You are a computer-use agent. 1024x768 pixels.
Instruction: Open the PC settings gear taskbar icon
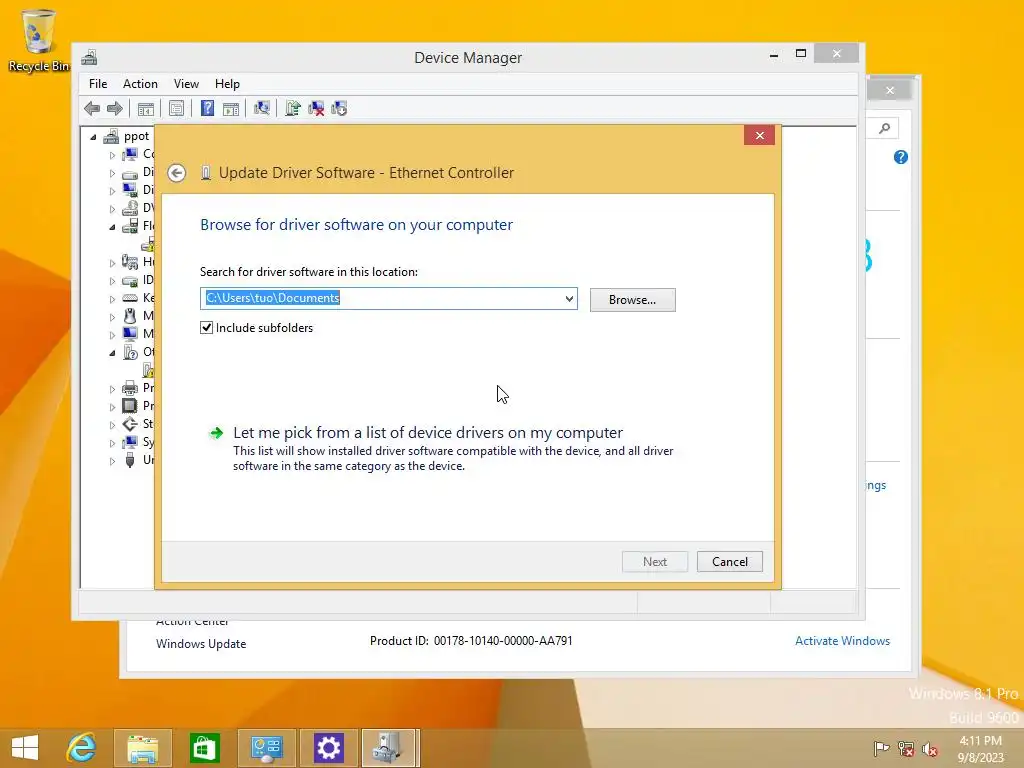click(x=328, y=748)
